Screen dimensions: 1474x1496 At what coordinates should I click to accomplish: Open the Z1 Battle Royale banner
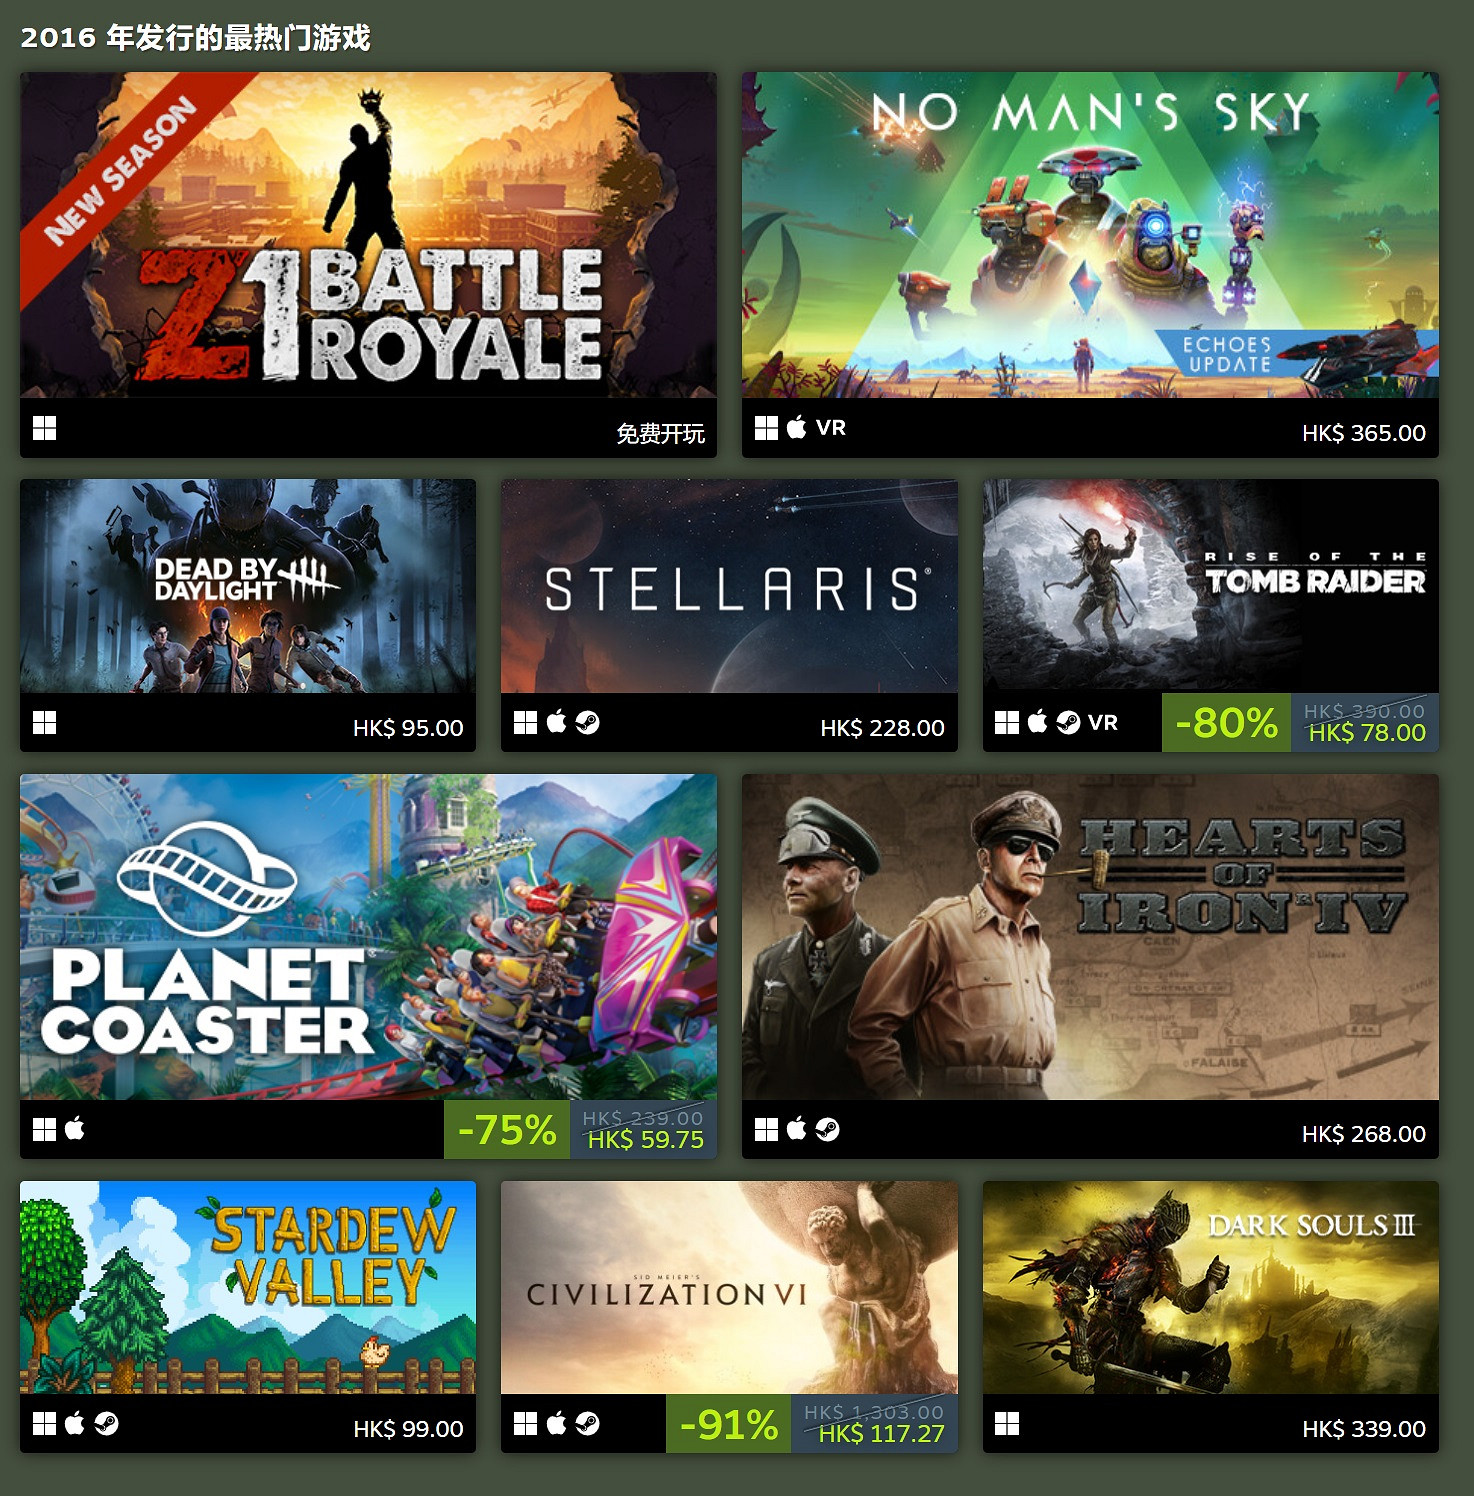click(x=368, y=234)
